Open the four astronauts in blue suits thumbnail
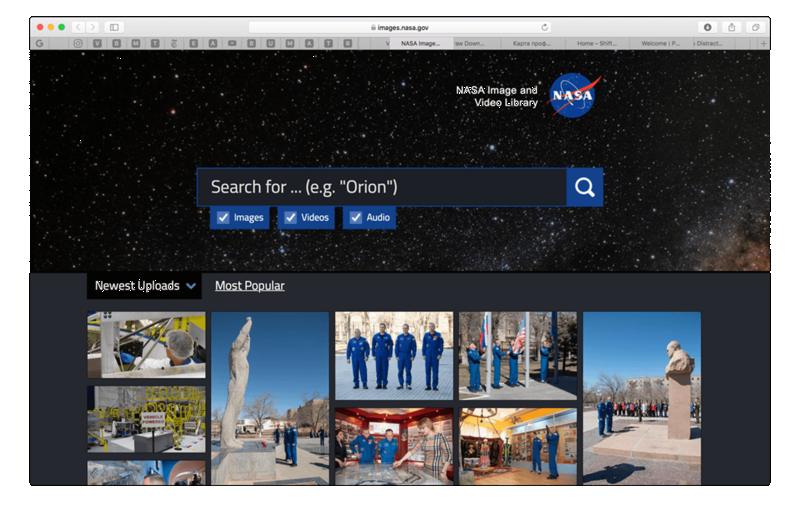The image size is (800, 528). (x=393, y=355)
